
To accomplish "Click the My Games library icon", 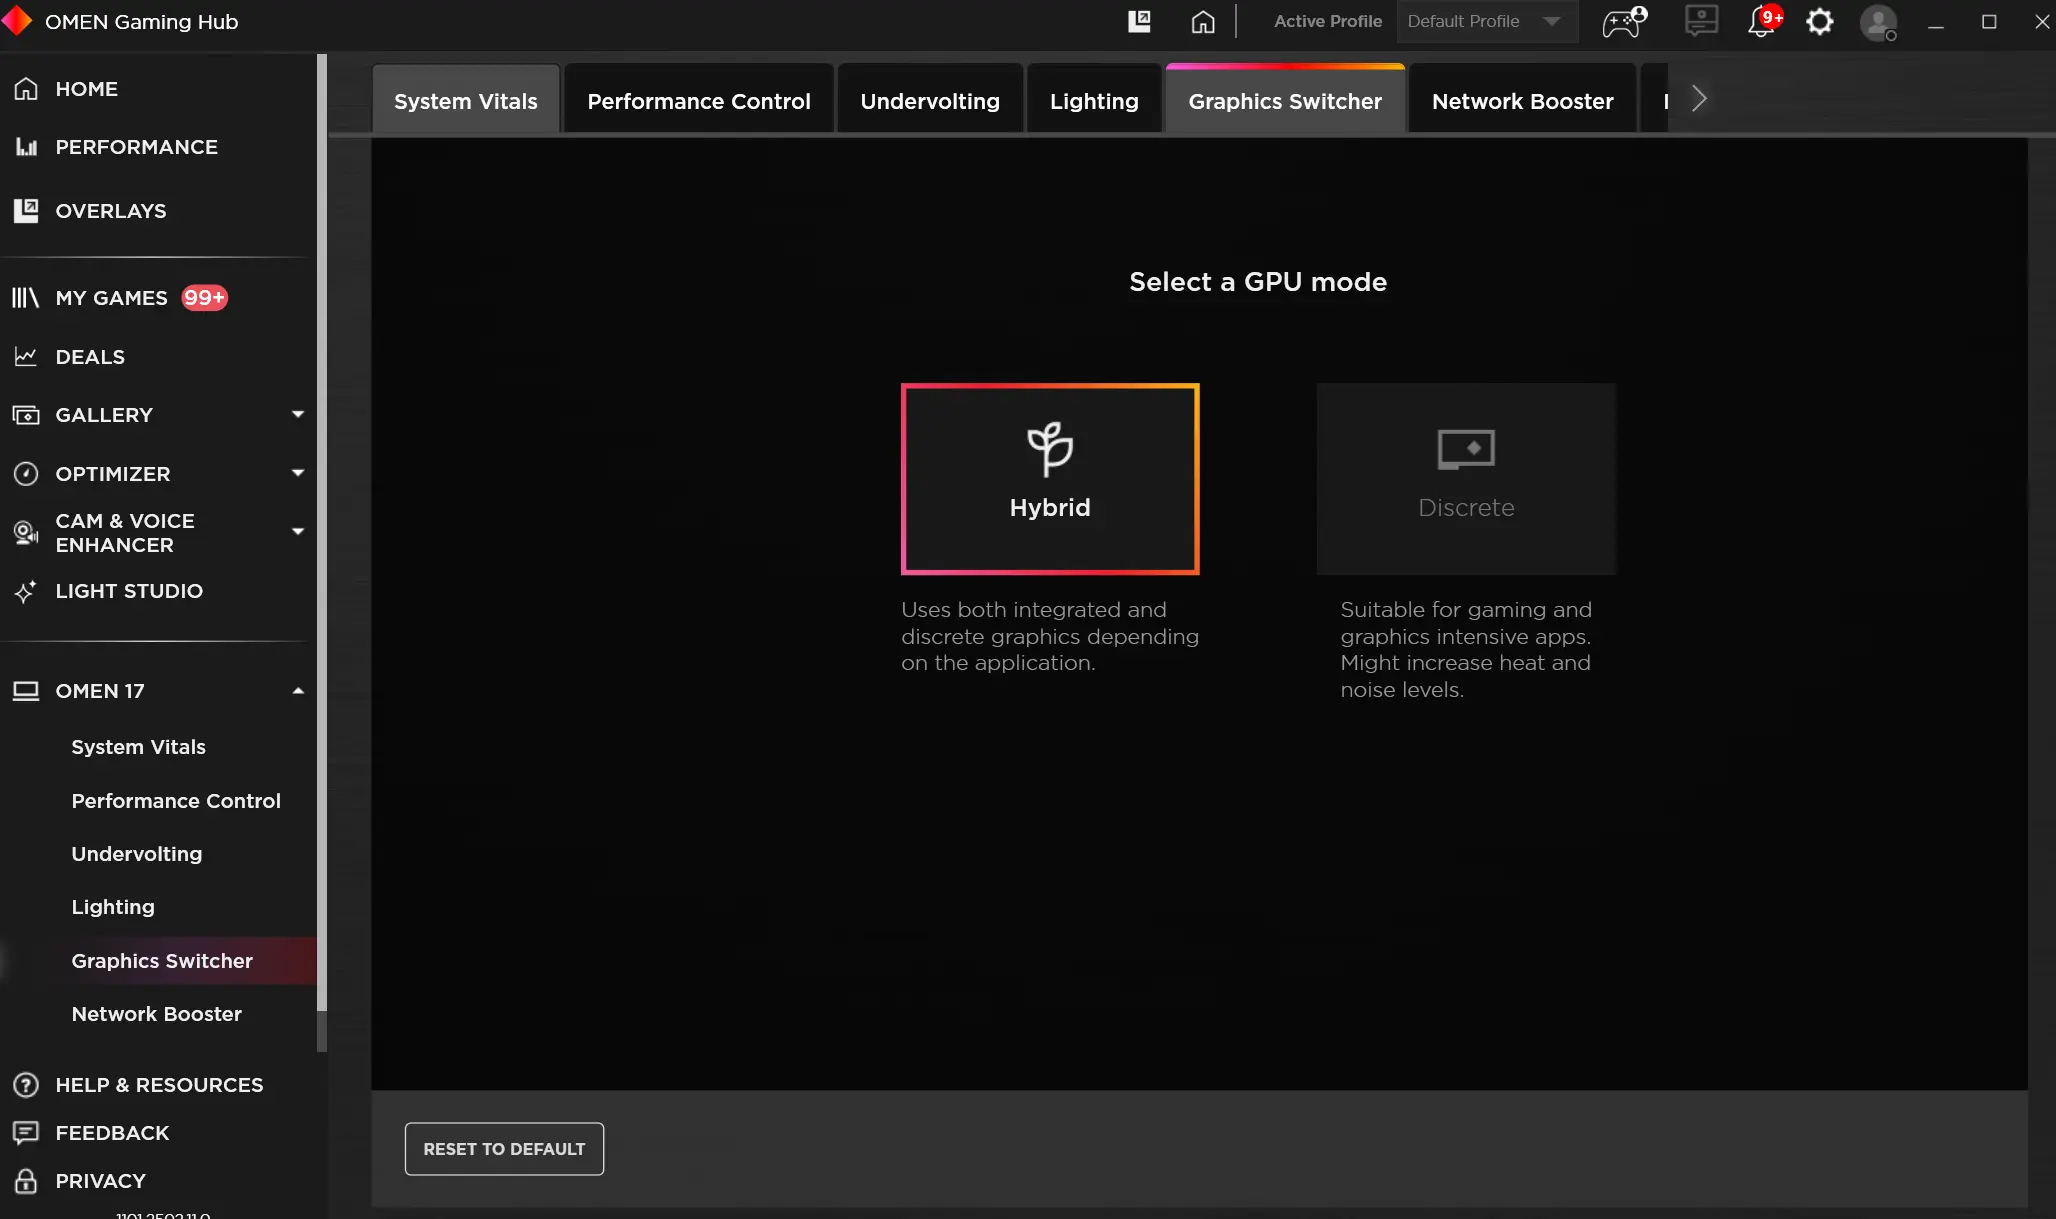I will pyautogui.click(x=25, y=298).
